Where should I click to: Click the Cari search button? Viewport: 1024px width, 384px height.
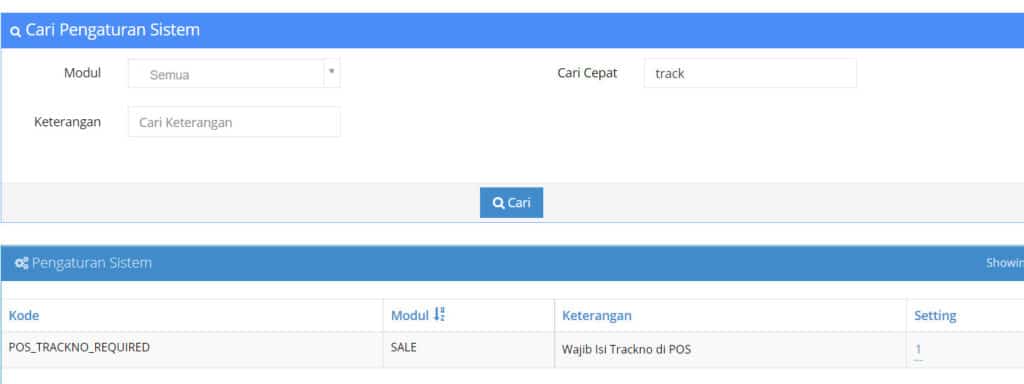[x=511, y=202]
